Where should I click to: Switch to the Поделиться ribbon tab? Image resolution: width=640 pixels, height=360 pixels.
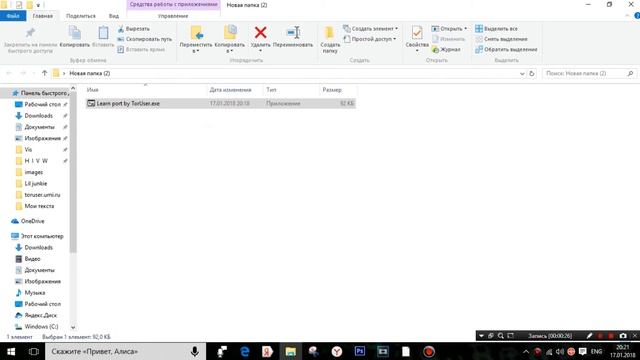[81, 16]
